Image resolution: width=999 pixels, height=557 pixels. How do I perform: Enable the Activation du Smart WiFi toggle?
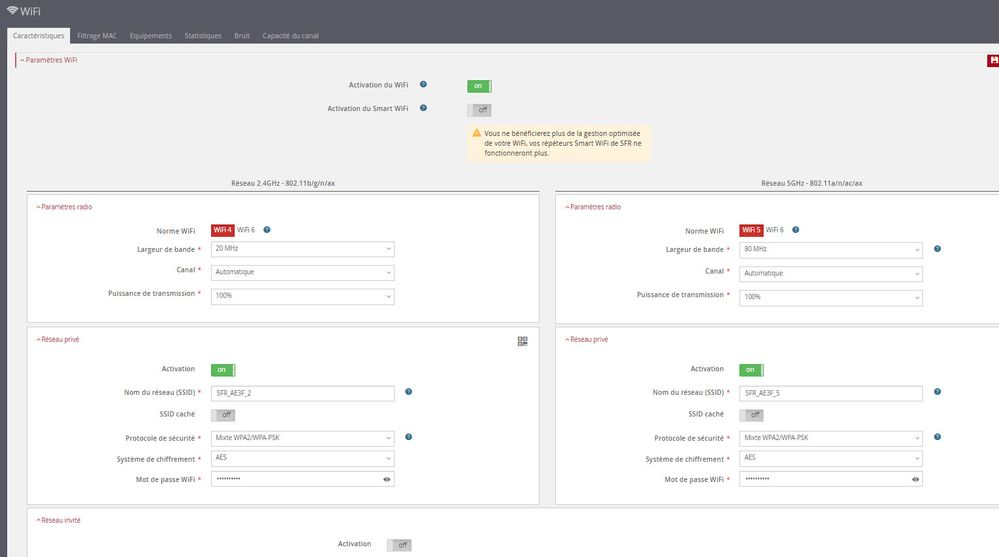[x=479, y=110]
